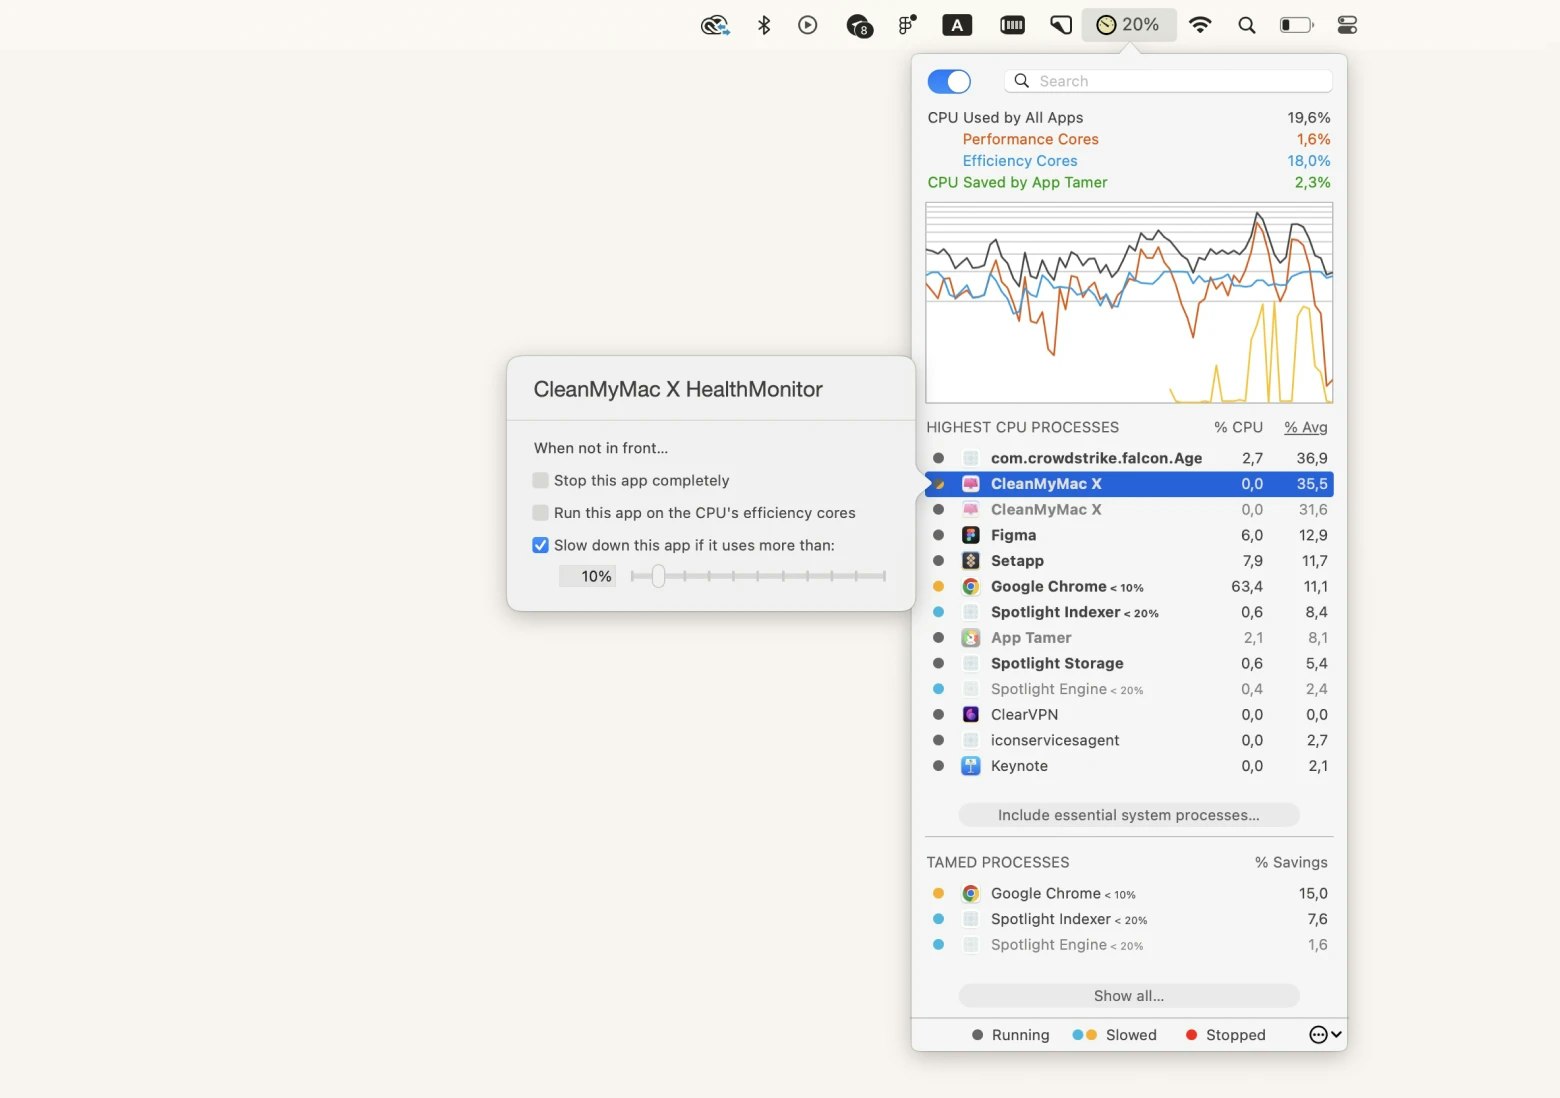Select the com.crowdstrike.falcon.Age process row
Image resolution: width=1560 pixels, height=1098 pixels.
pyautogui.click(x=1129, y=458)
